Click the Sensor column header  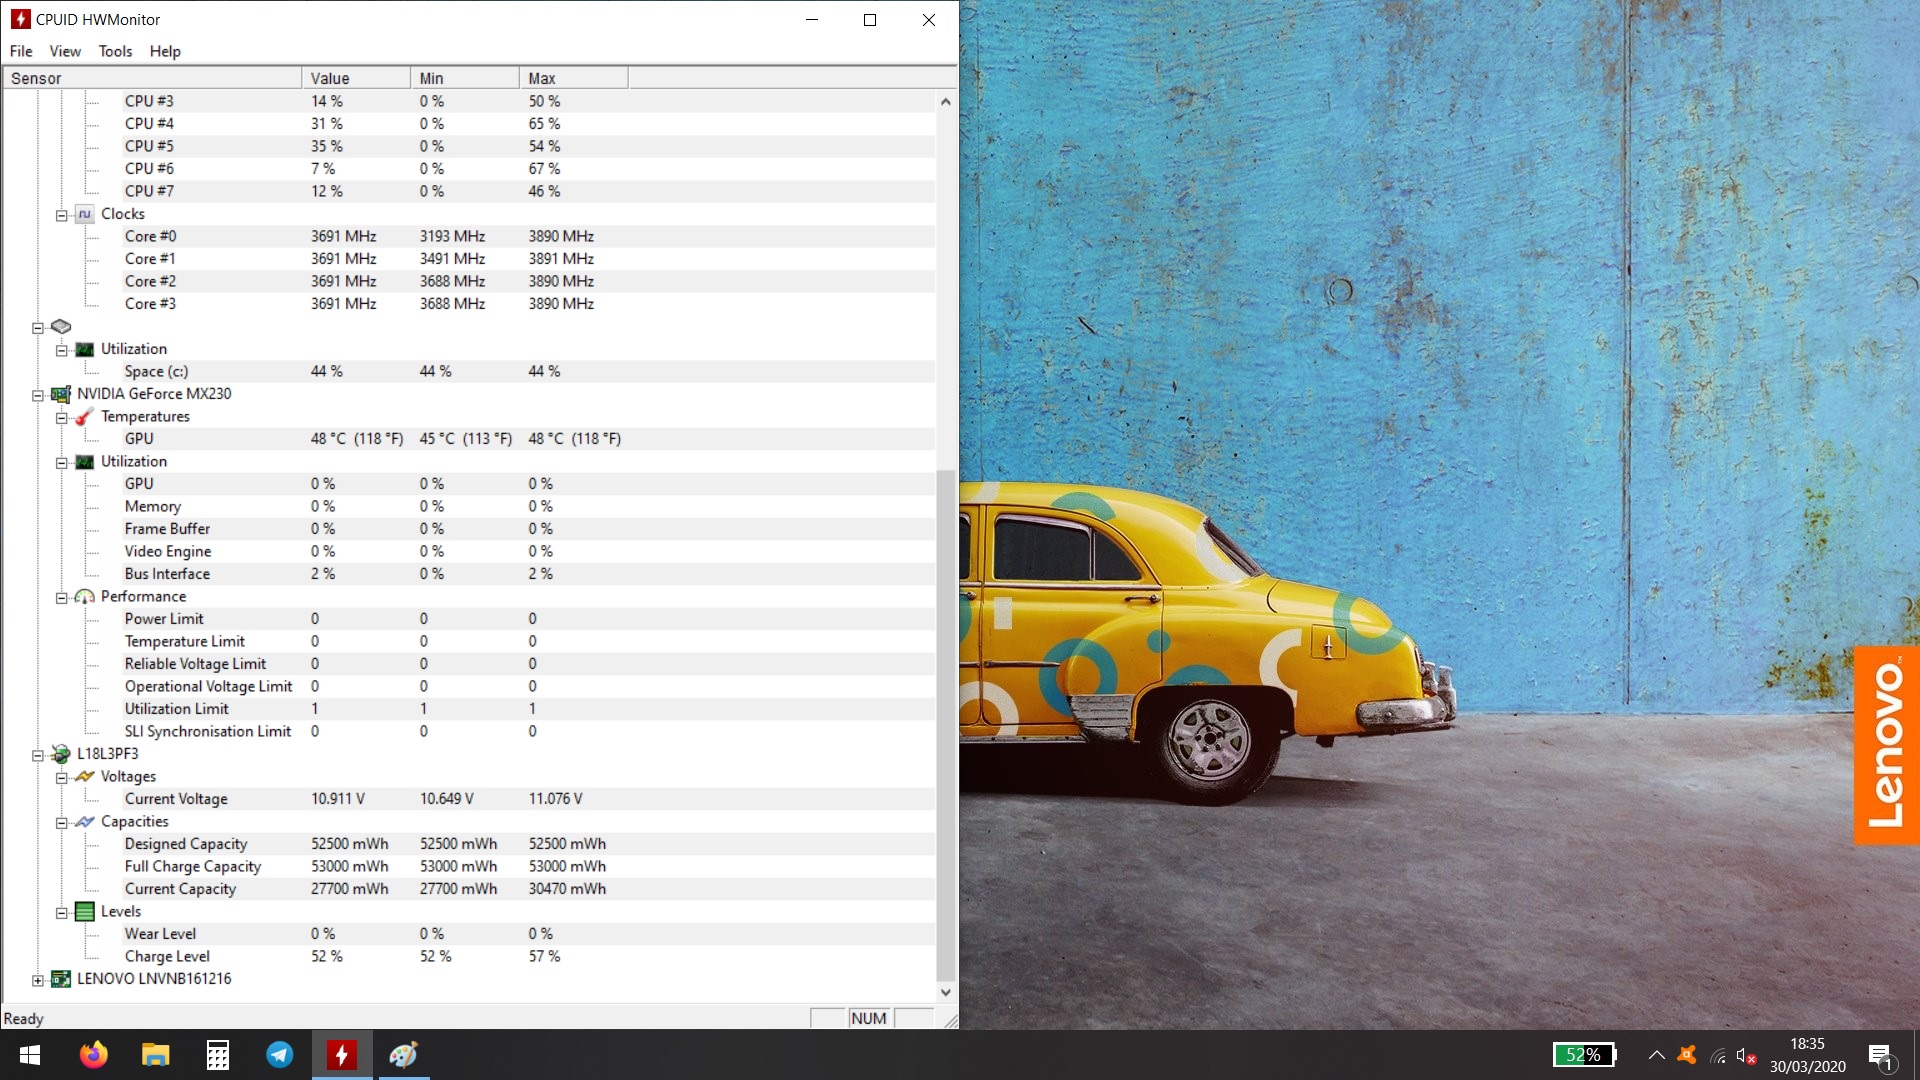click(152, 78)
